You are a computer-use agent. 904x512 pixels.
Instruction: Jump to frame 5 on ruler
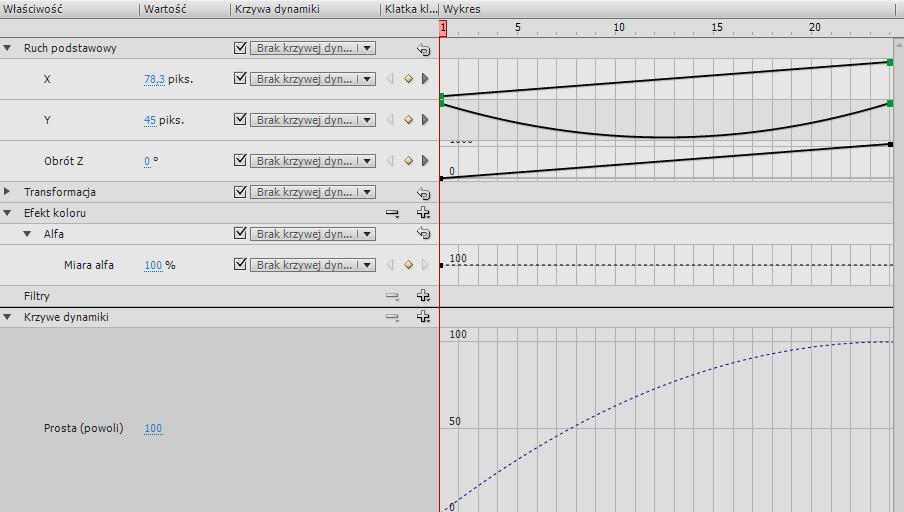click(518, 27)
